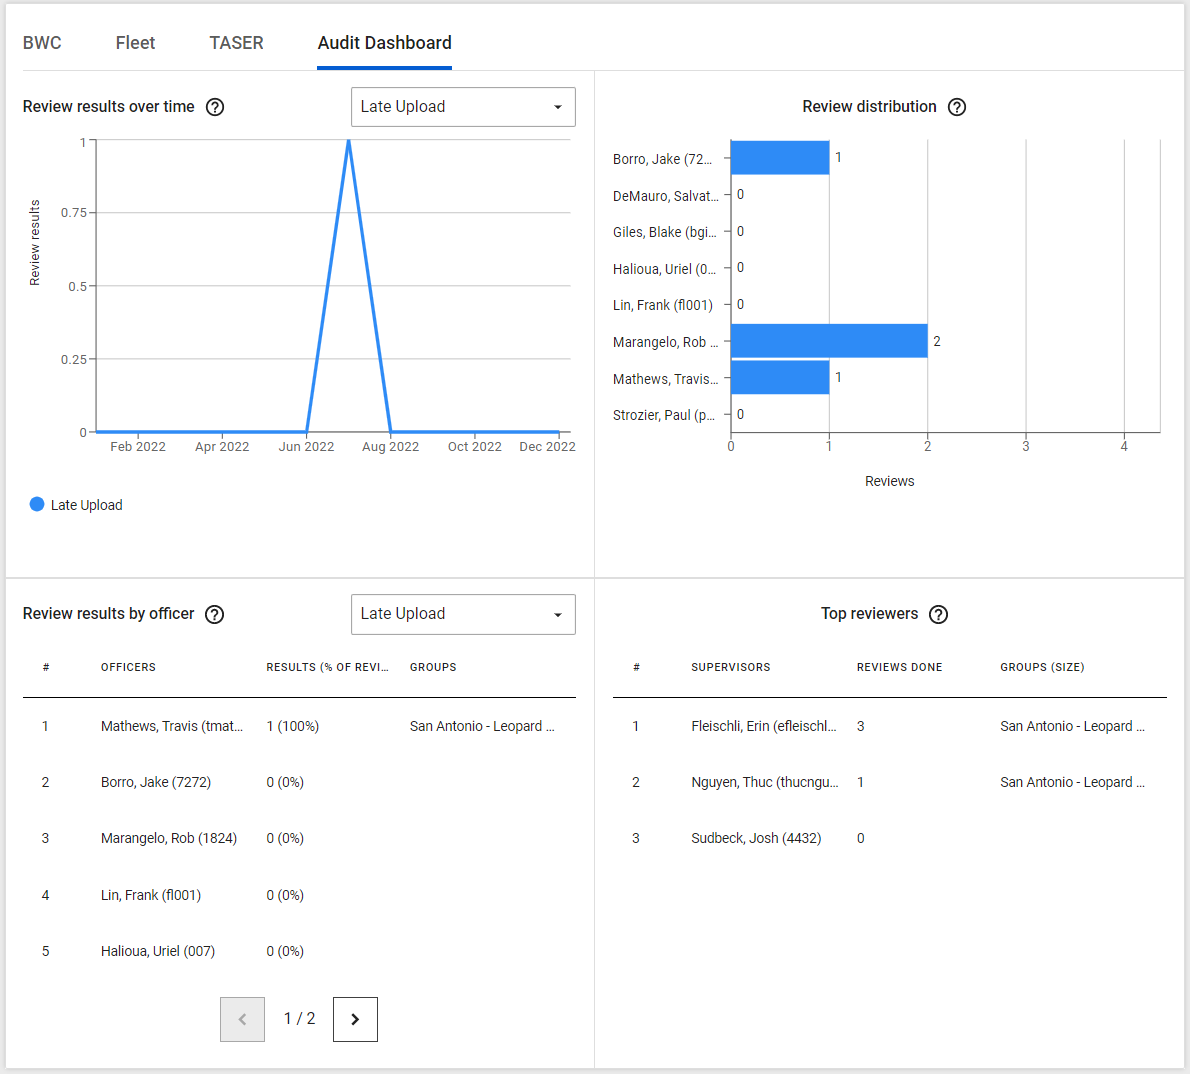Click the disabled previous page arrow
This screenshot has width=1190, height=1074.
pyautogui.click(x=242, y=1018)
